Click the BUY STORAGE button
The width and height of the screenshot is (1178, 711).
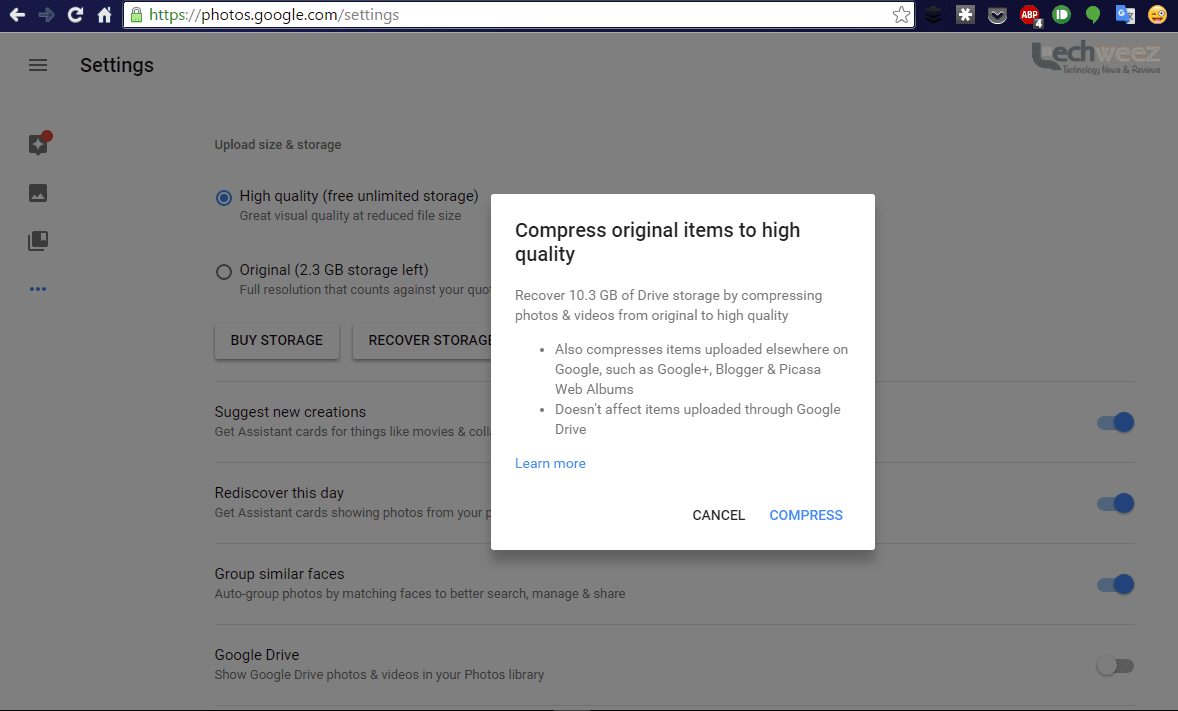click(276, 340)
